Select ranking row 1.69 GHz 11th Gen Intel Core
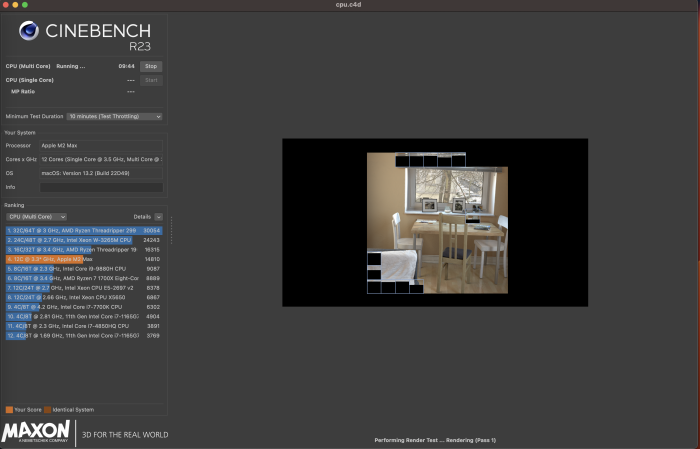Image resolution: width=700 pixels, height=449 pixels. (84, 336)
